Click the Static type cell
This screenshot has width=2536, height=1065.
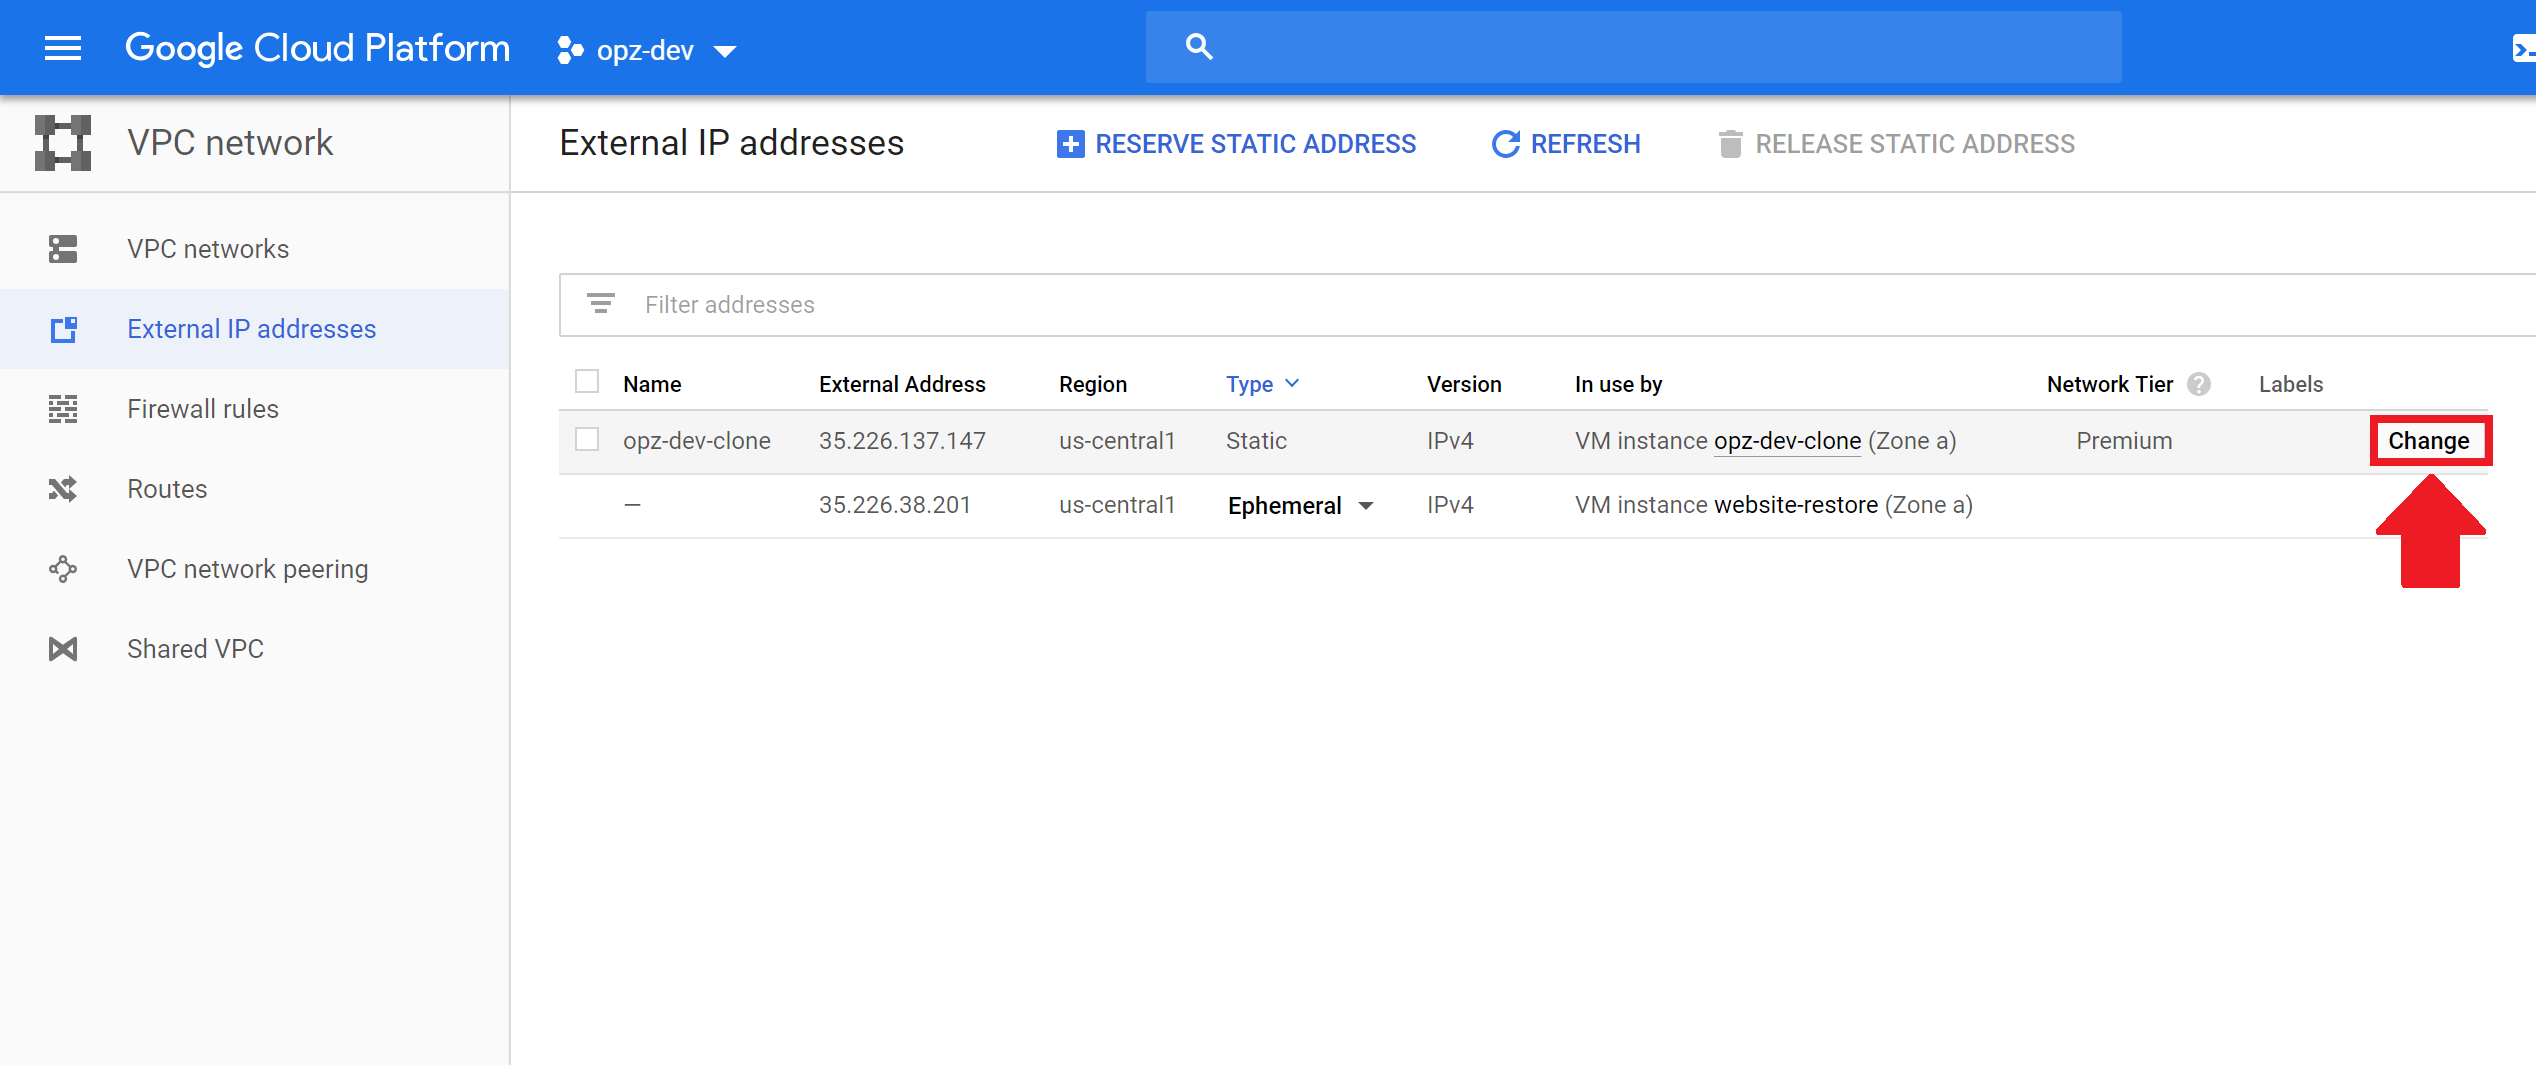[1256, 441]
